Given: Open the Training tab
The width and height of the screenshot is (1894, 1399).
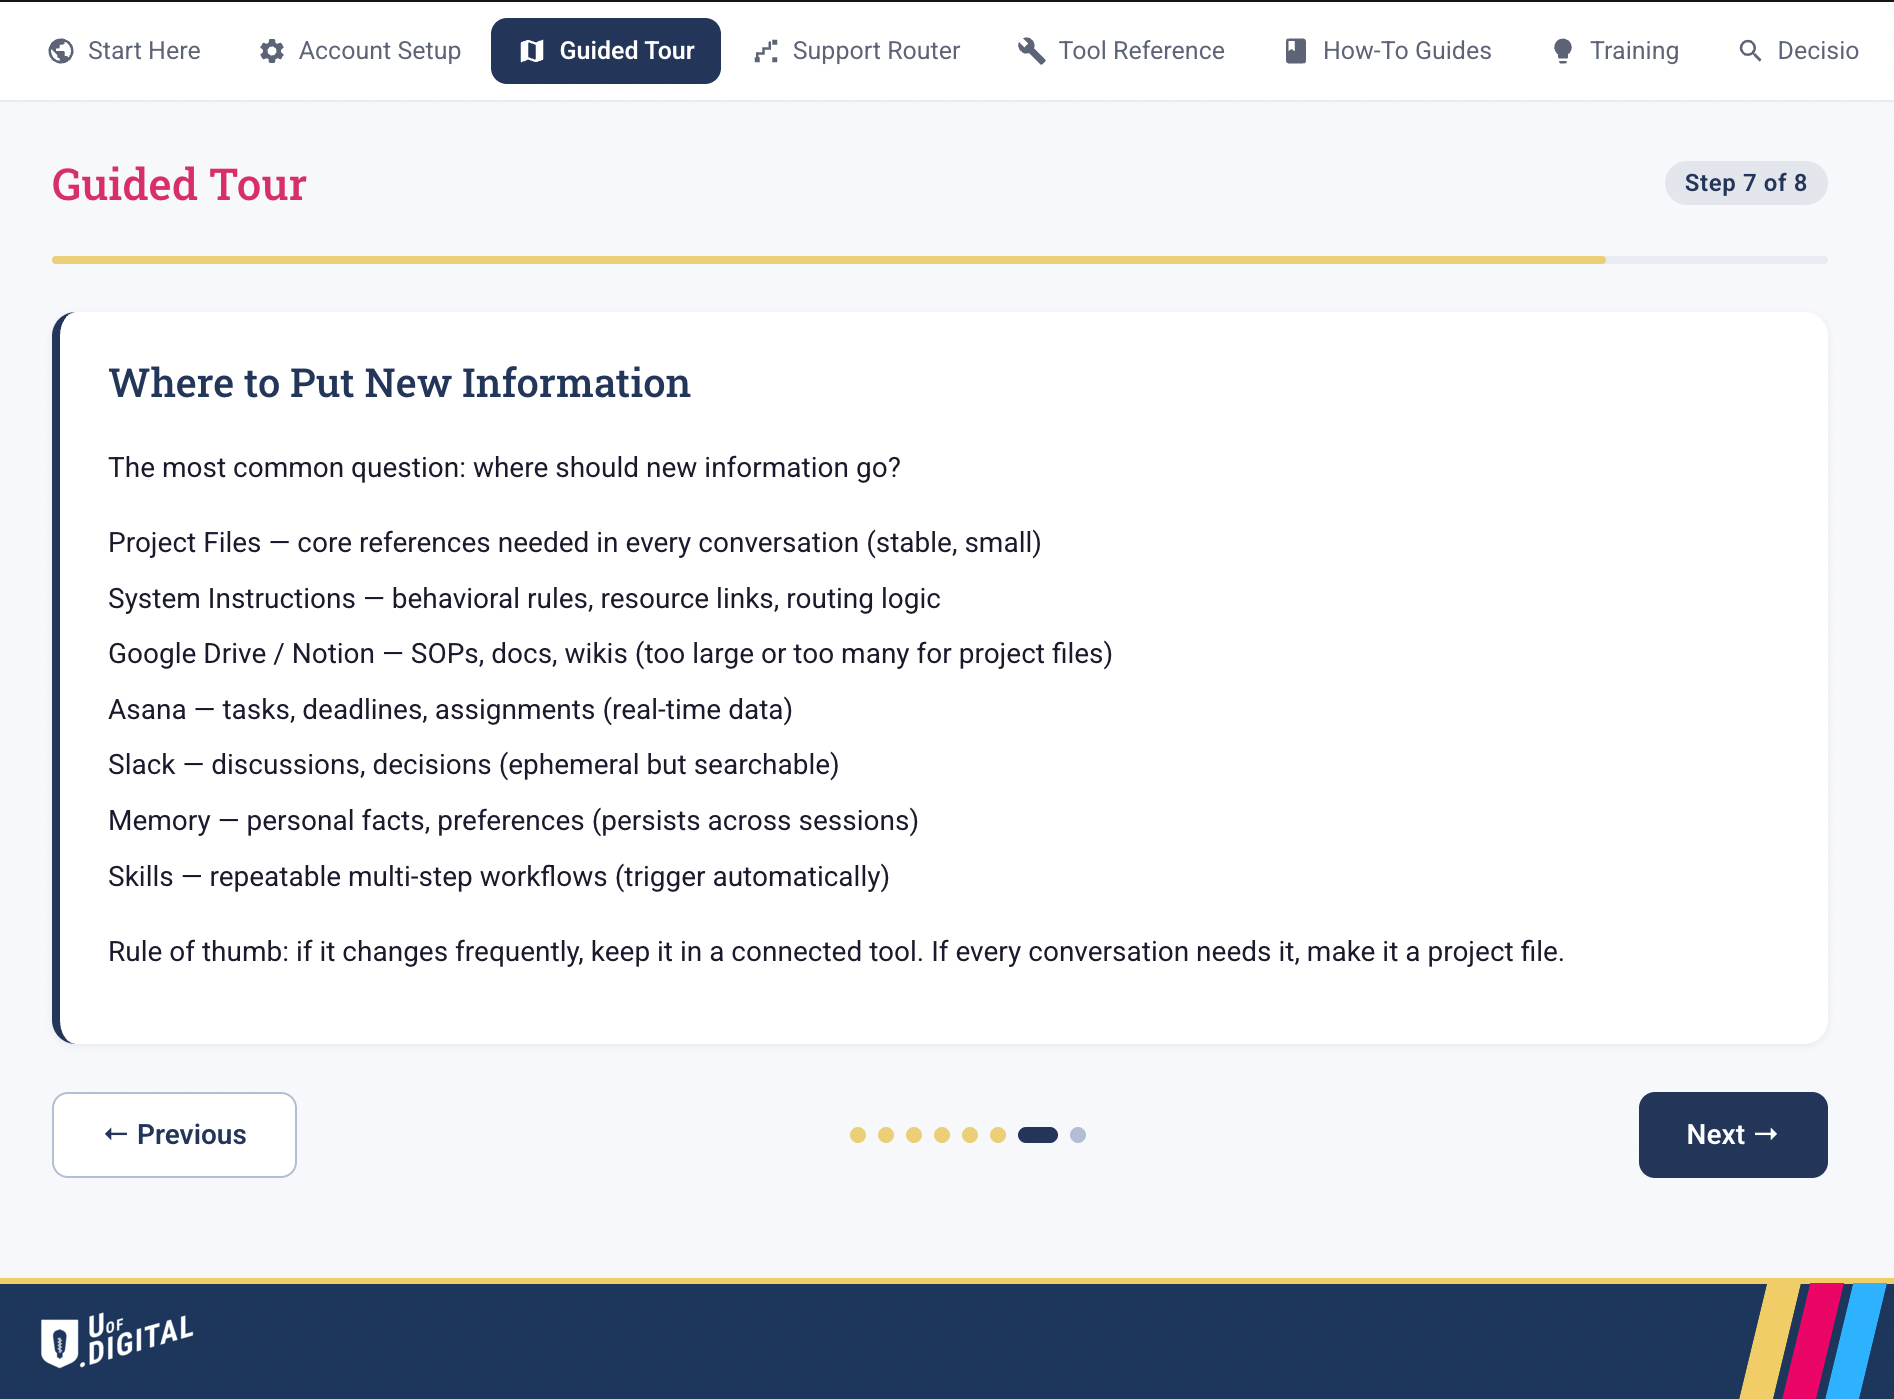Looking at the screenshot, I should (x=1615, y=51).
